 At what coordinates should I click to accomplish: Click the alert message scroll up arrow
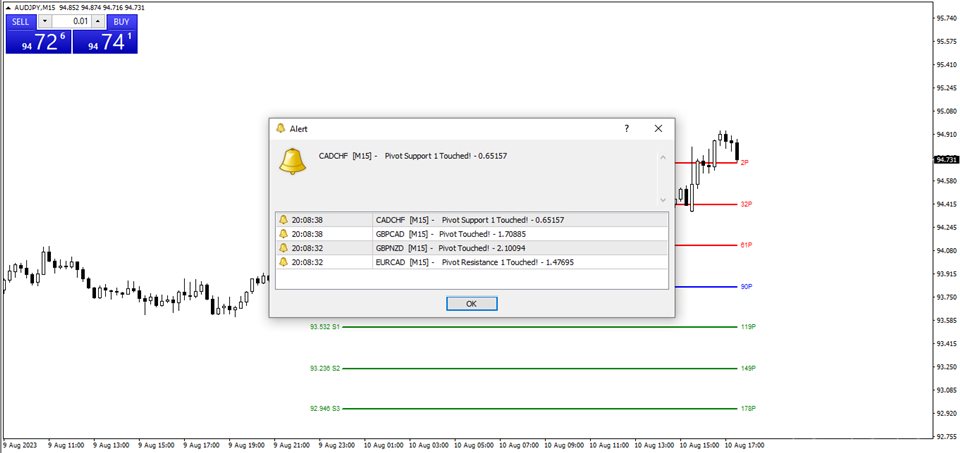pyautogui.click(x=662, y=157)
